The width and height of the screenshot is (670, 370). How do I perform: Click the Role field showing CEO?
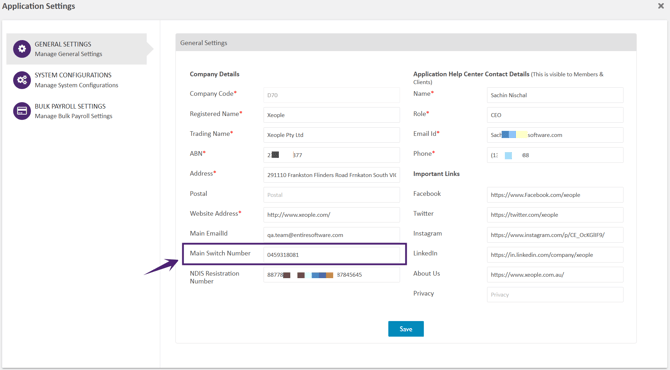tap(555, 115)
